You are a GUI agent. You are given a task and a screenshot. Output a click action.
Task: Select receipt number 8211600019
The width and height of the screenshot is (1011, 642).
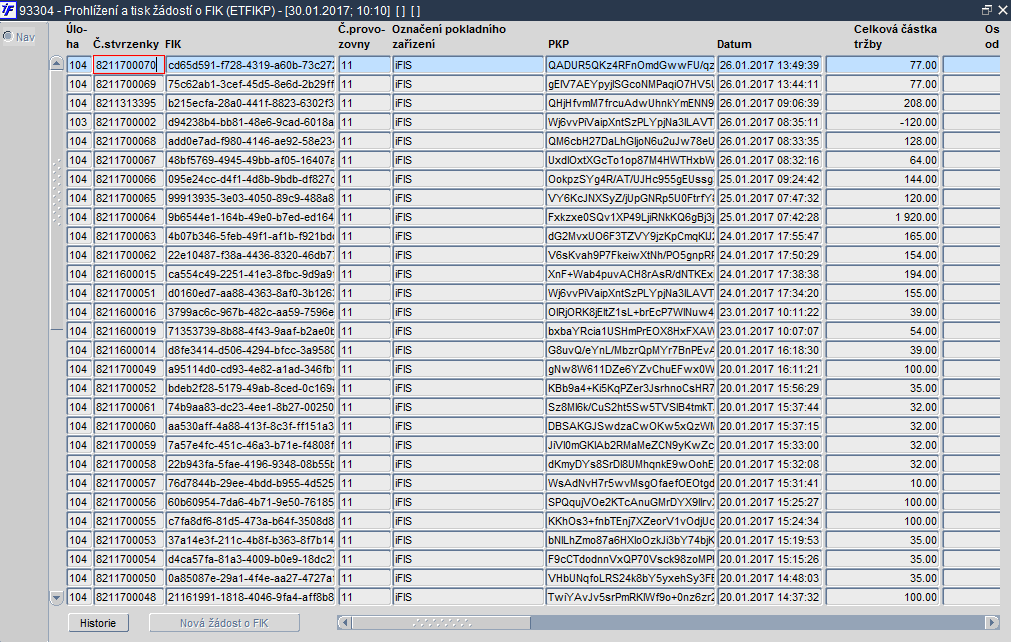coord(129,331)
